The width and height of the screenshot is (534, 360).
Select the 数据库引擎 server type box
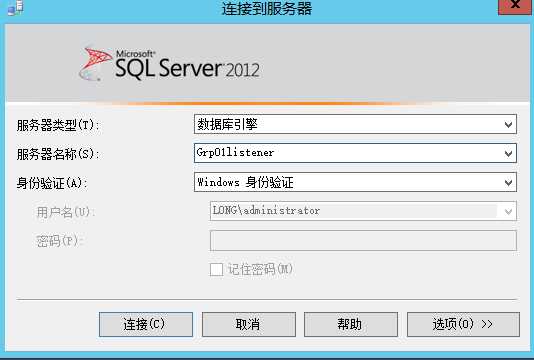point(355,124)
